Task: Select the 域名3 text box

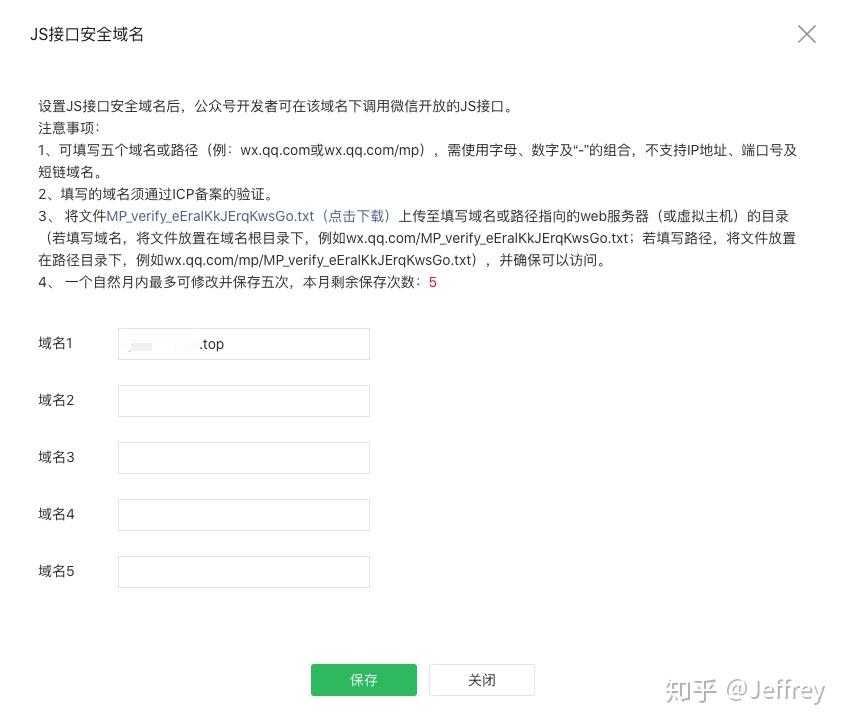Action: point(244,458)
